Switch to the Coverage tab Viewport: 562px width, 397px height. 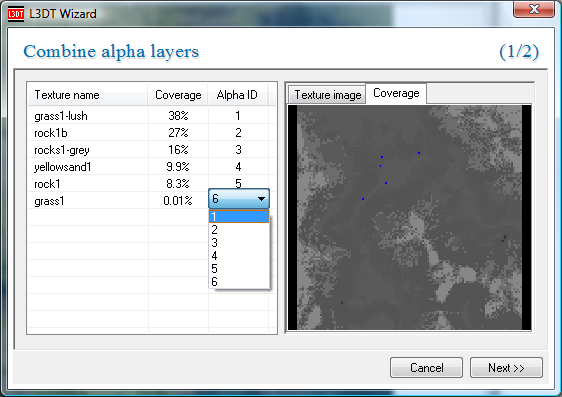(x=396, y=93)
